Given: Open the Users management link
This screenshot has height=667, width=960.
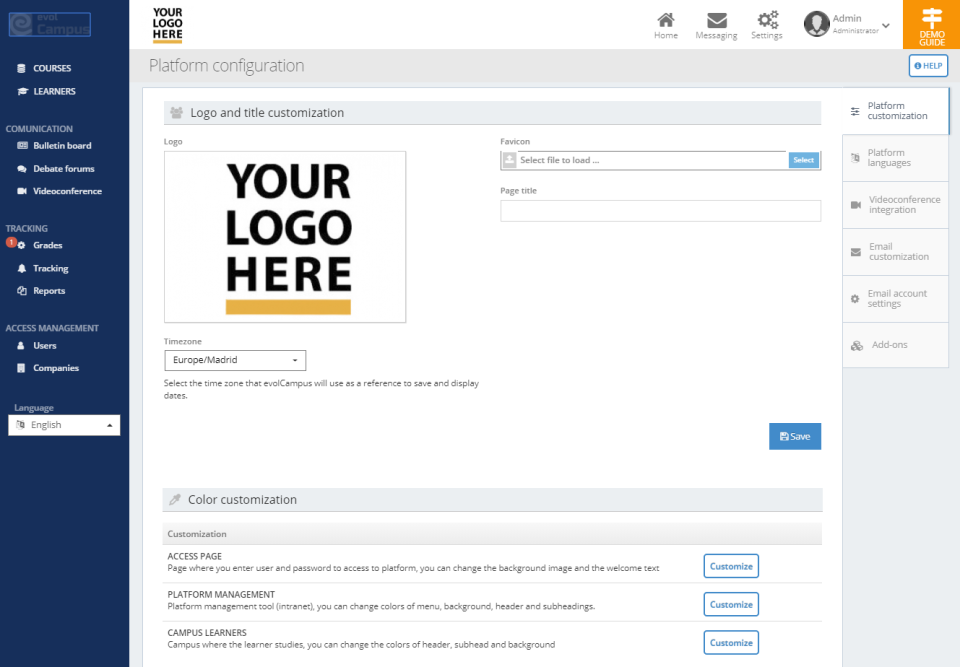Looking at the screenshot, I should coord(45,345).
